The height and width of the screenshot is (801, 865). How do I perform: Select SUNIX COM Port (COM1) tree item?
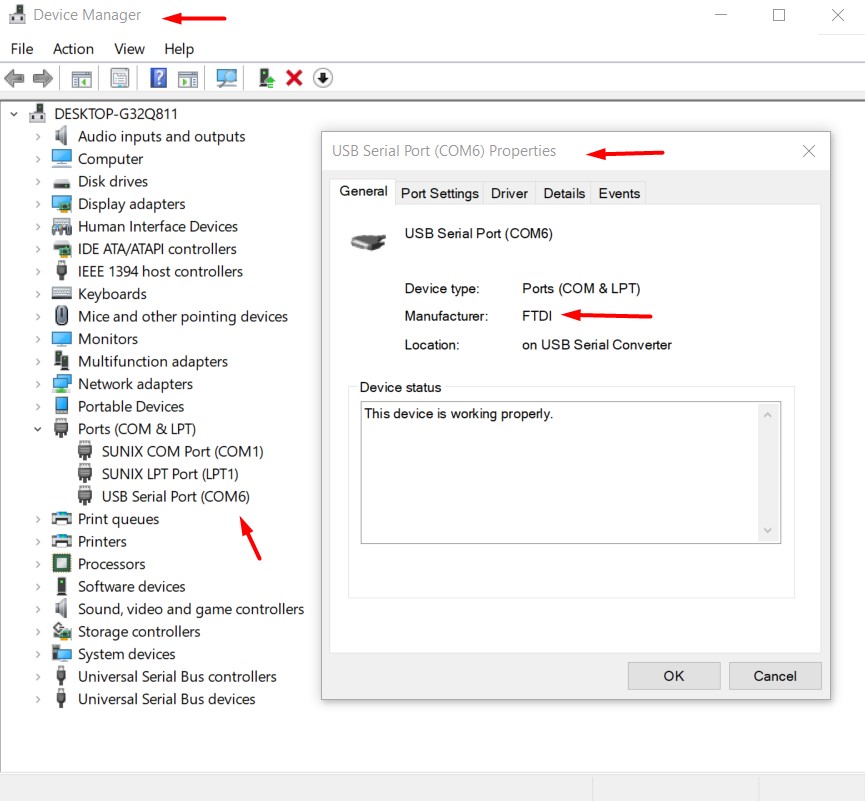coord(182,451)
